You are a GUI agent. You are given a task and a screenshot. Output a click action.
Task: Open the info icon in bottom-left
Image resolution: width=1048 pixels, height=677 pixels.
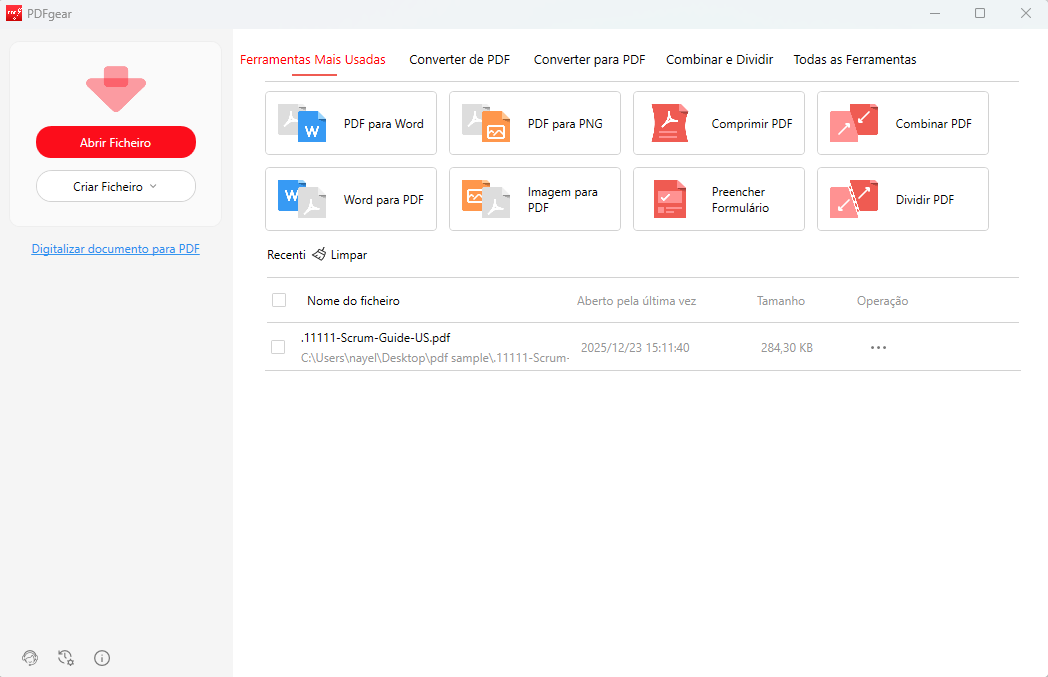click(102, 657)
